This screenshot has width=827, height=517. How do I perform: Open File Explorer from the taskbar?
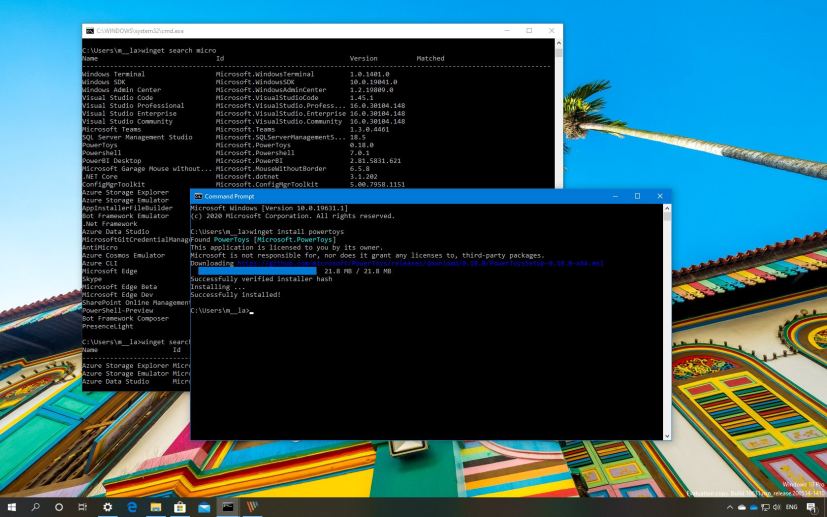tap(156, 508)
